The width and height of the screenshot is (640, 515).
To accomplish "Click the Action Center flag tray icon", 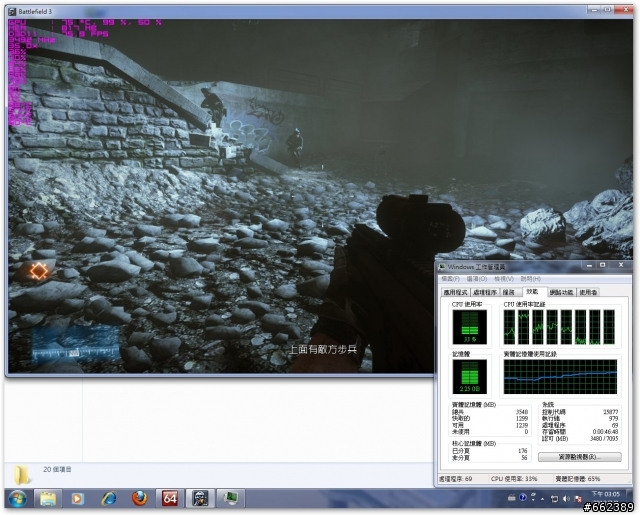I will tap(578, 499).
